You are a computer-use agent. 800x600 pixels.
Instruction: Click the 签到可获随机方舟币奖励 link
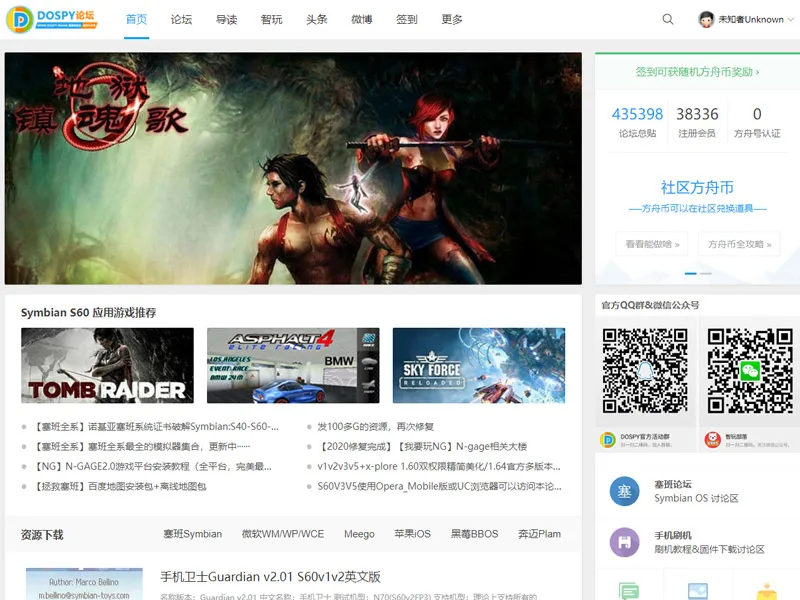(x=697, y=72)
